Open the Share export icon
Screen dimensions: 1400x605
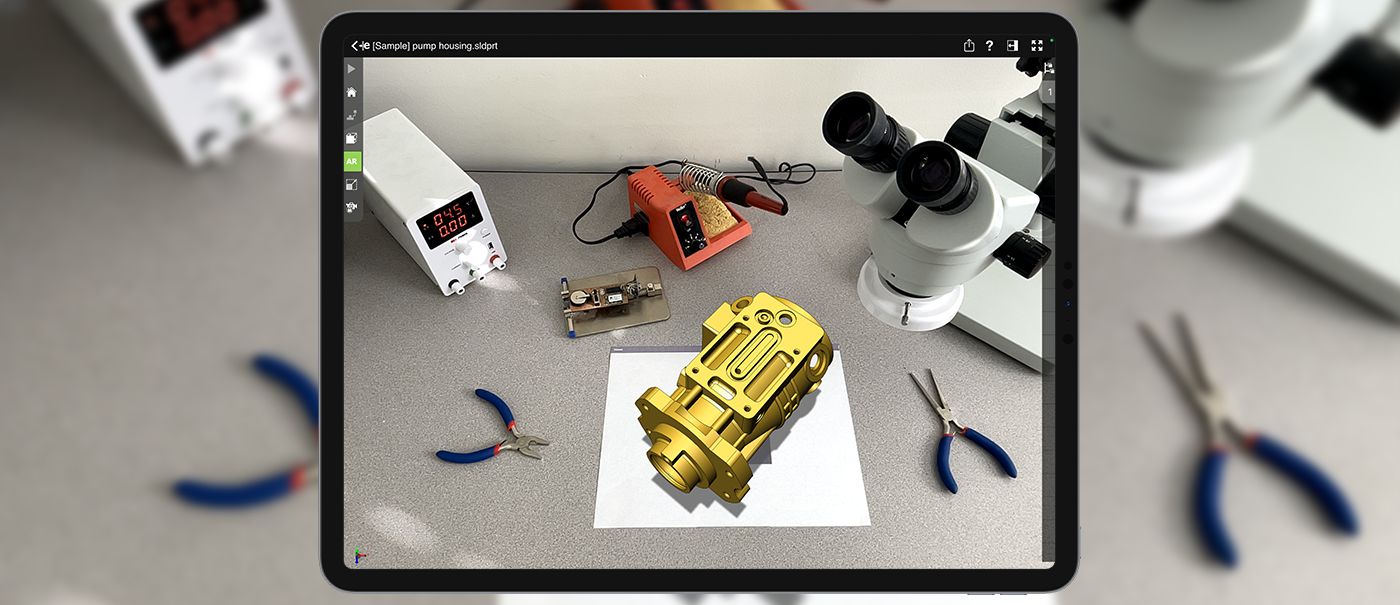[x=969, y=46]
